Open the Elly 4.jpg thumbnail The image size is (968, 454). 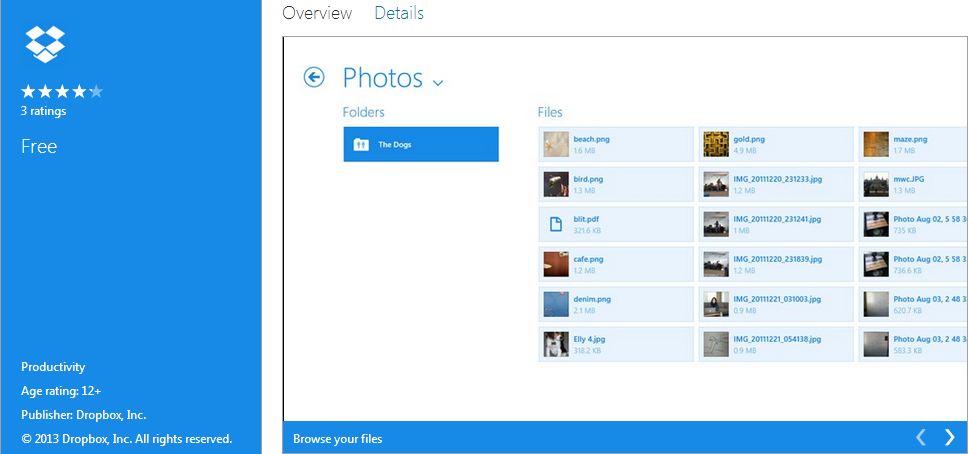point(556,345)
